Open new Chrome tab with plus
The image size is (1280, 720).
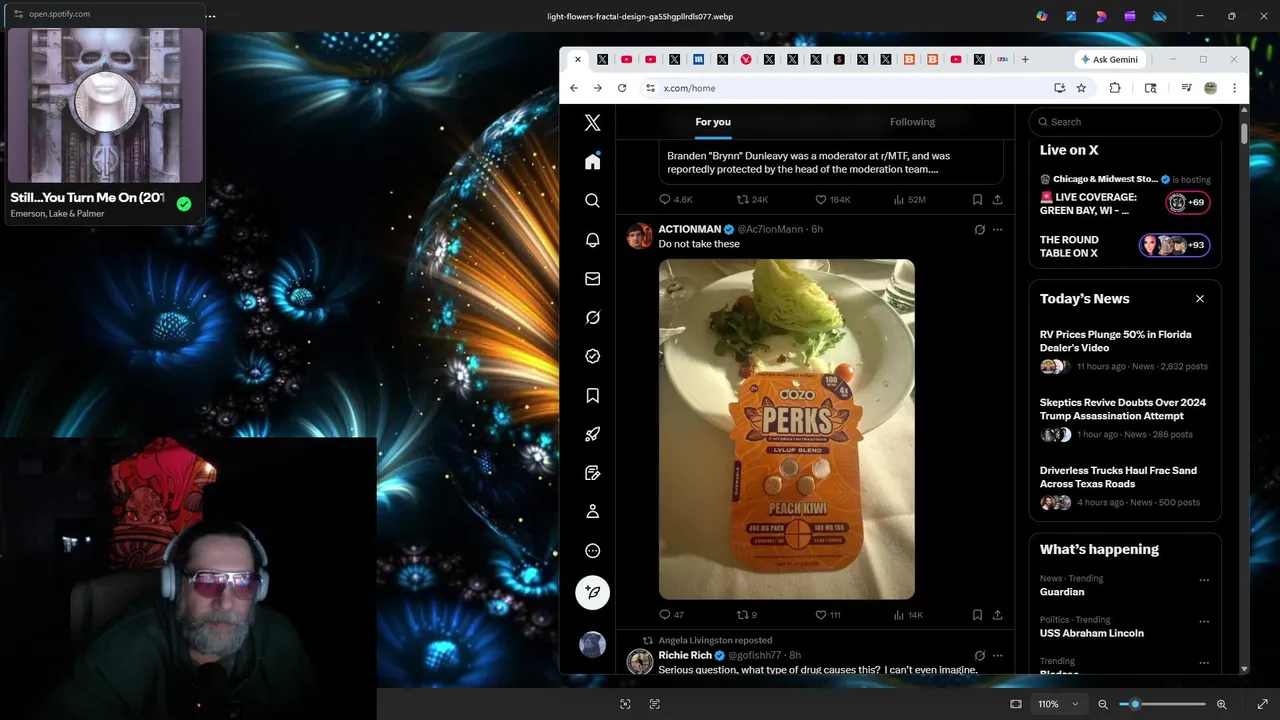tap(1025, 59)
